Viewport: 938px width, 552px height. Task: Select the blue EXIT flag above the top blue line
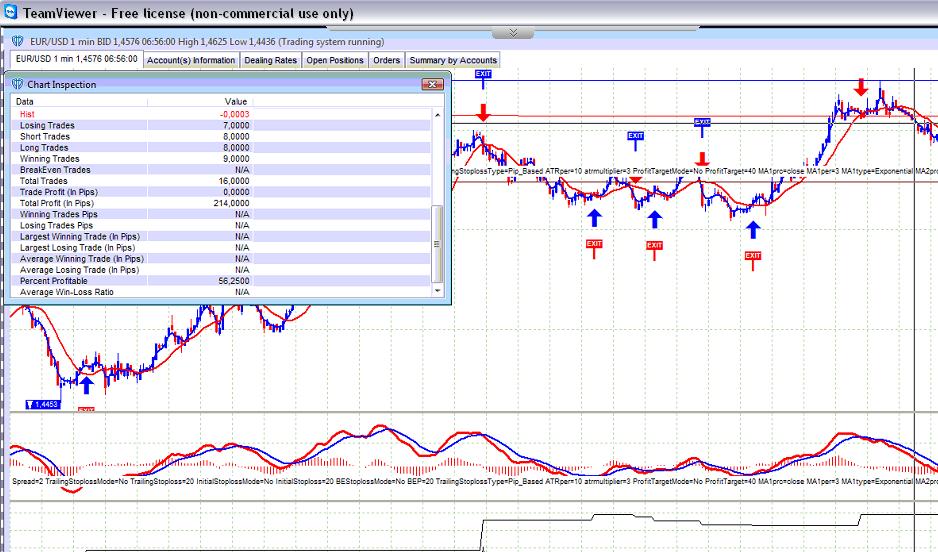click(484, 74)
